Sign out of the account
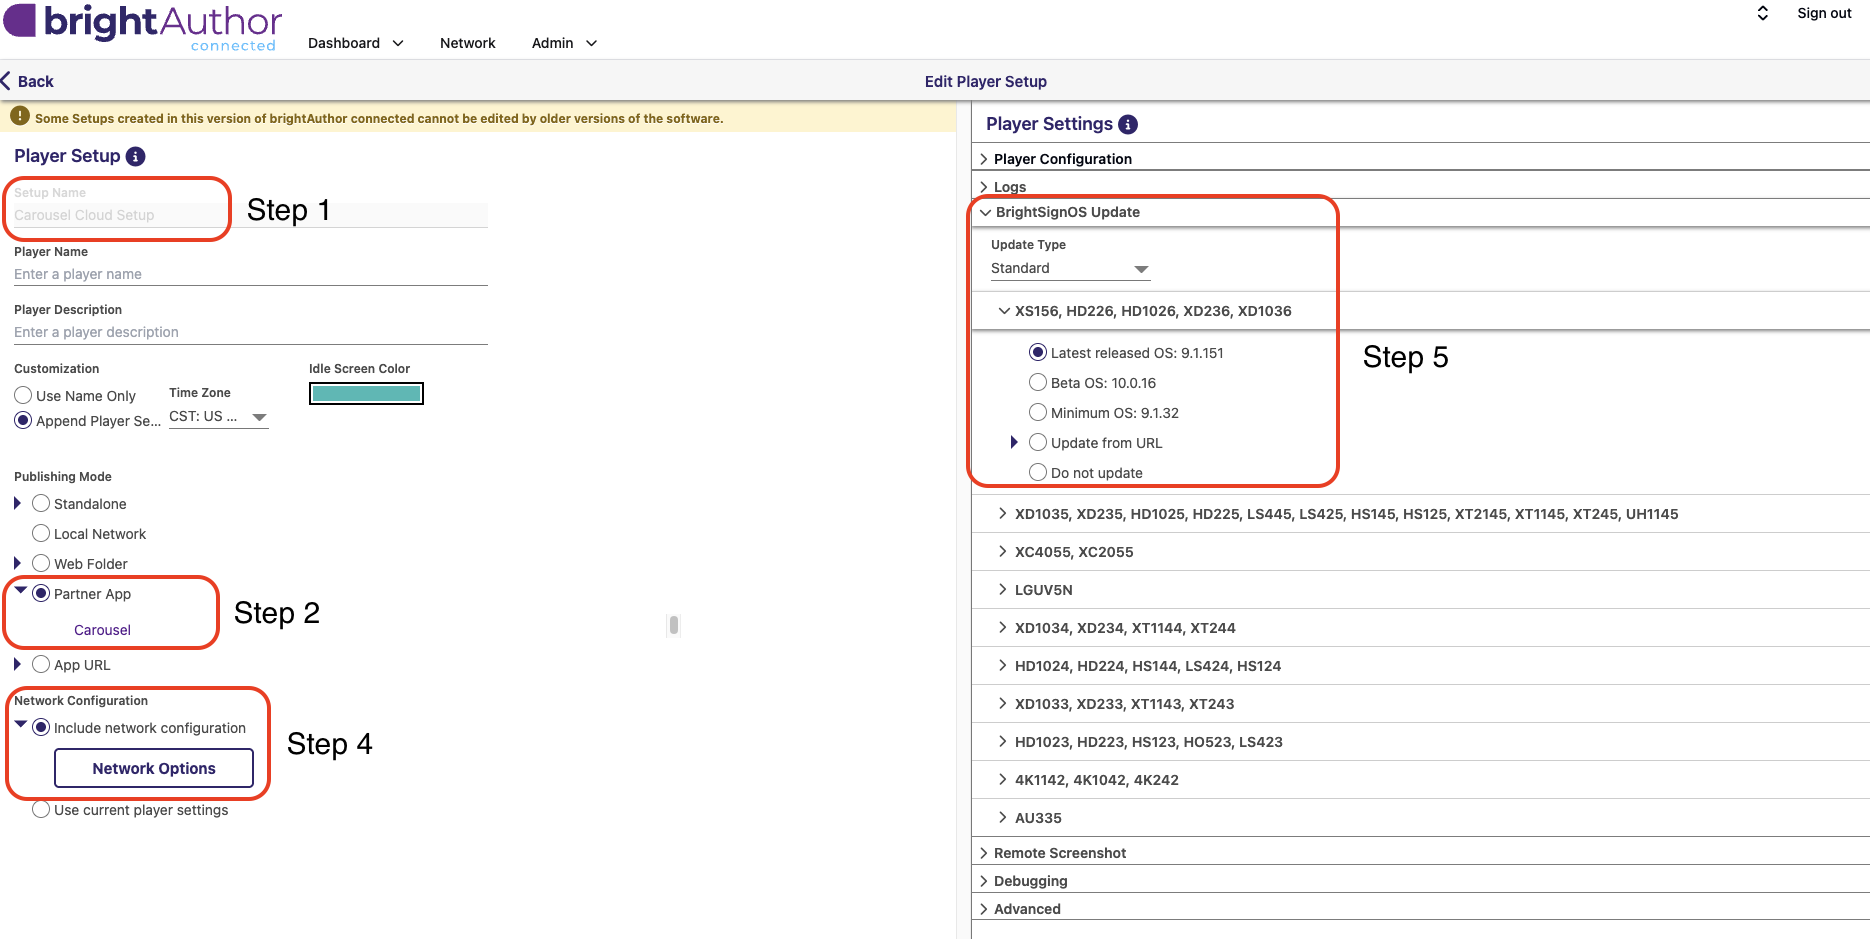This screenshot has height=939, width=1870. (x=1824, y=13)
